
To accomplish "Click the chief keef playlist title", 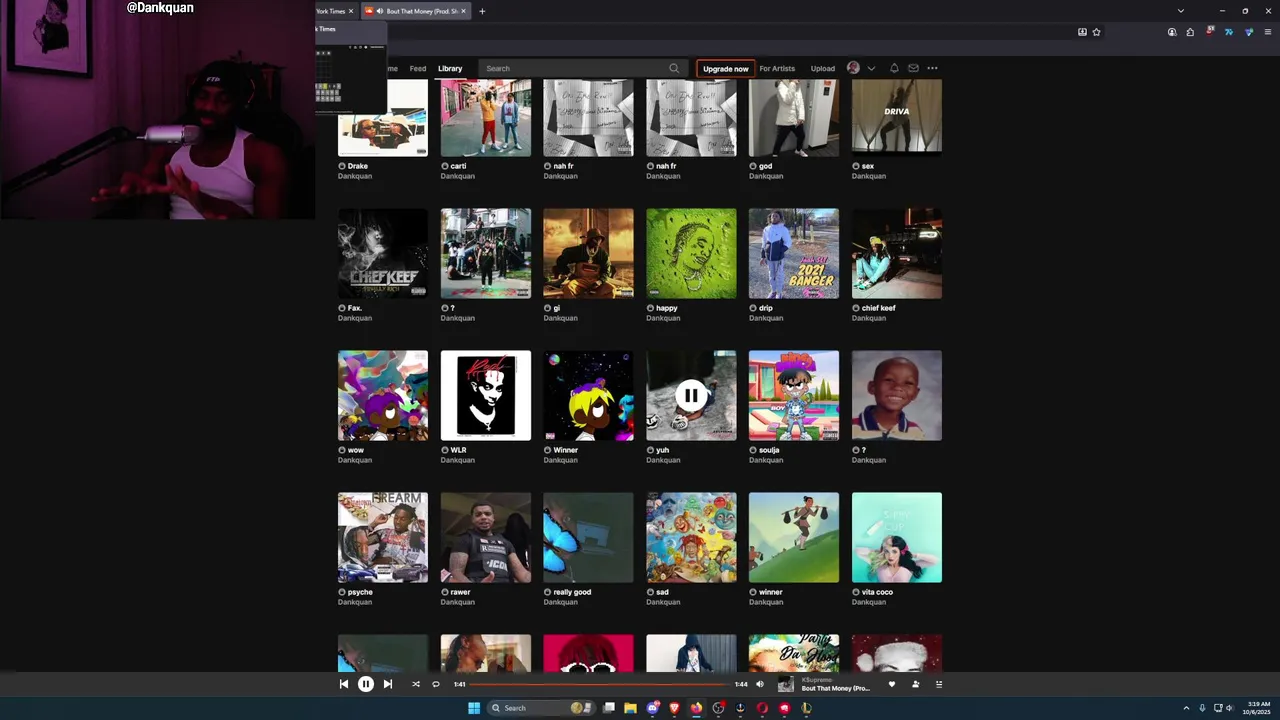I will pos(879,308).
